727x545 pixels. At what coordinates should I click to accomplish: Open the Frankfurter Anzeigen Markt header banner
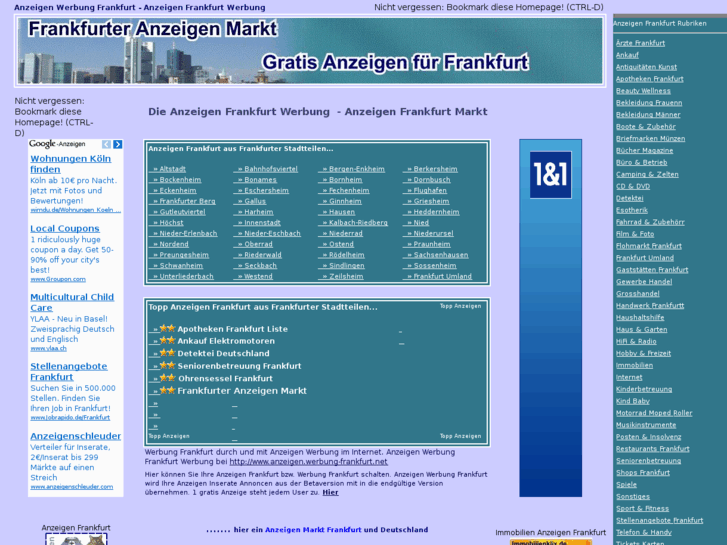coord(310,51)
